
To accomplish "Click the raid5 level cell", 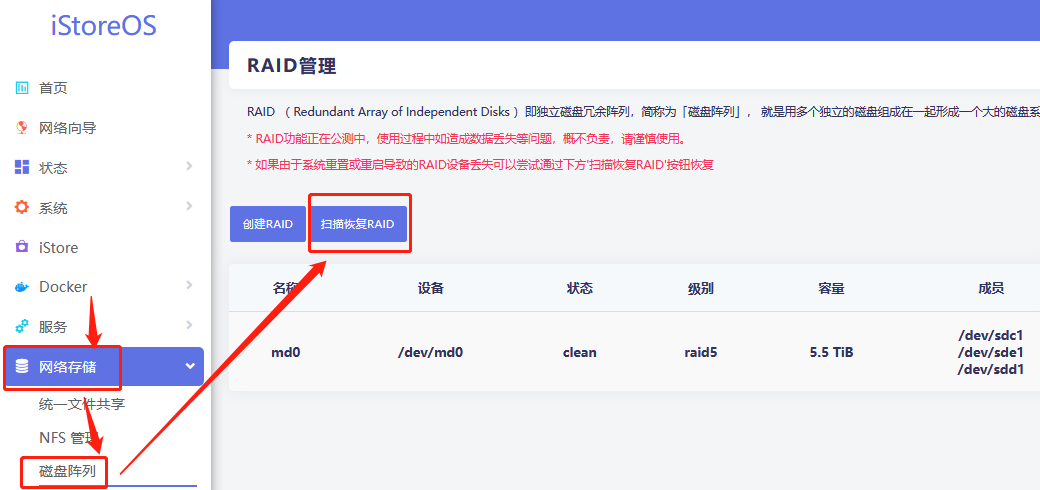I will (x=701, y=352).
